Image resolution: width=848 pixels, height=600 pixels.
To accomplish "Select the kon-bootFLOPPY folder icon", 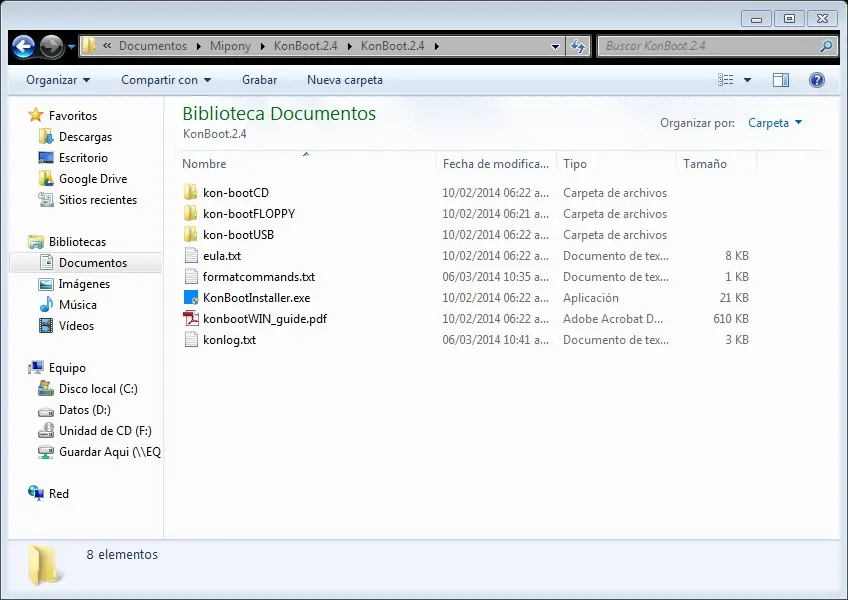I will (190, 214).
